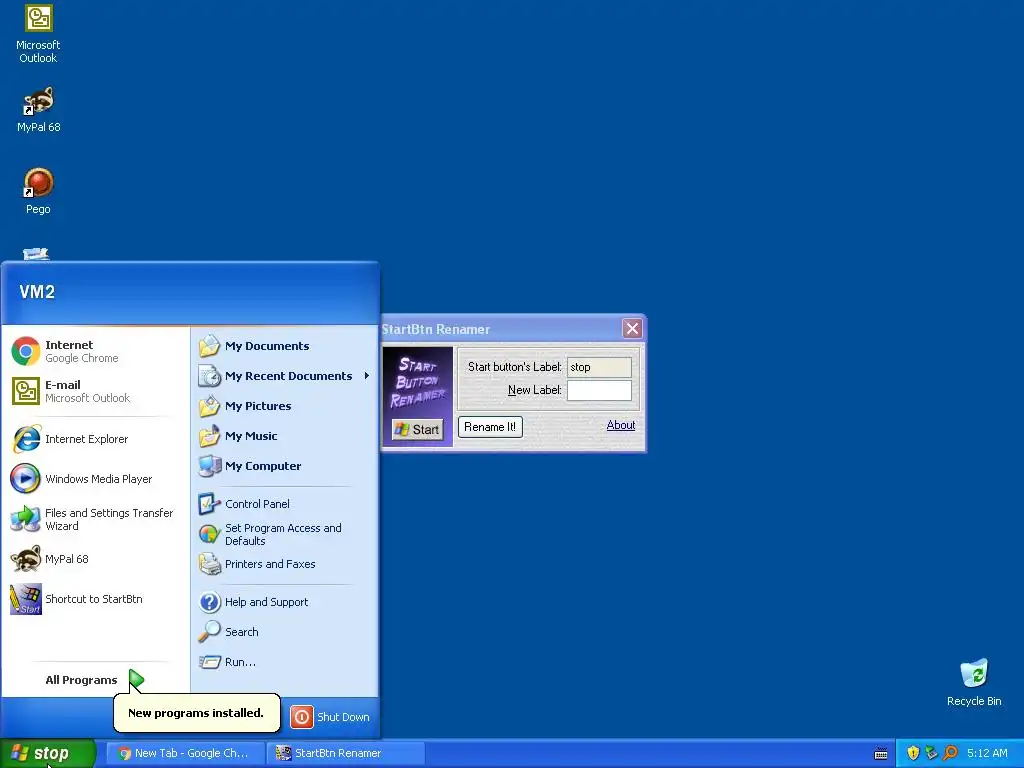This screenshot has height=768, width=1024.
Task: Click the magnifier tray icon
Action: pyautogui.click(x=950, y=753)
